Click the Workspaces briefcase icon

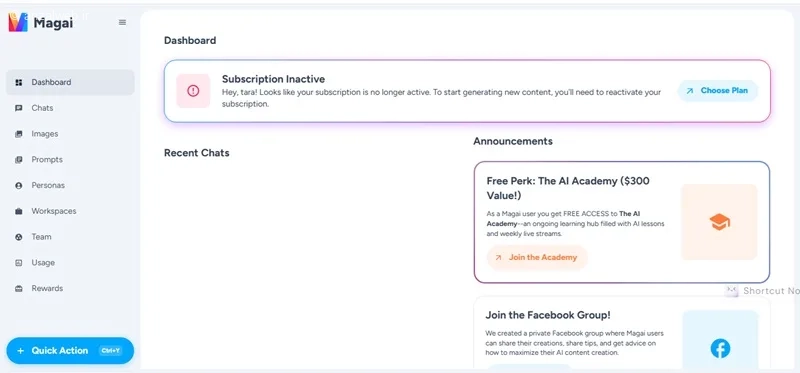pyautogui.click(x=19, y=211)
